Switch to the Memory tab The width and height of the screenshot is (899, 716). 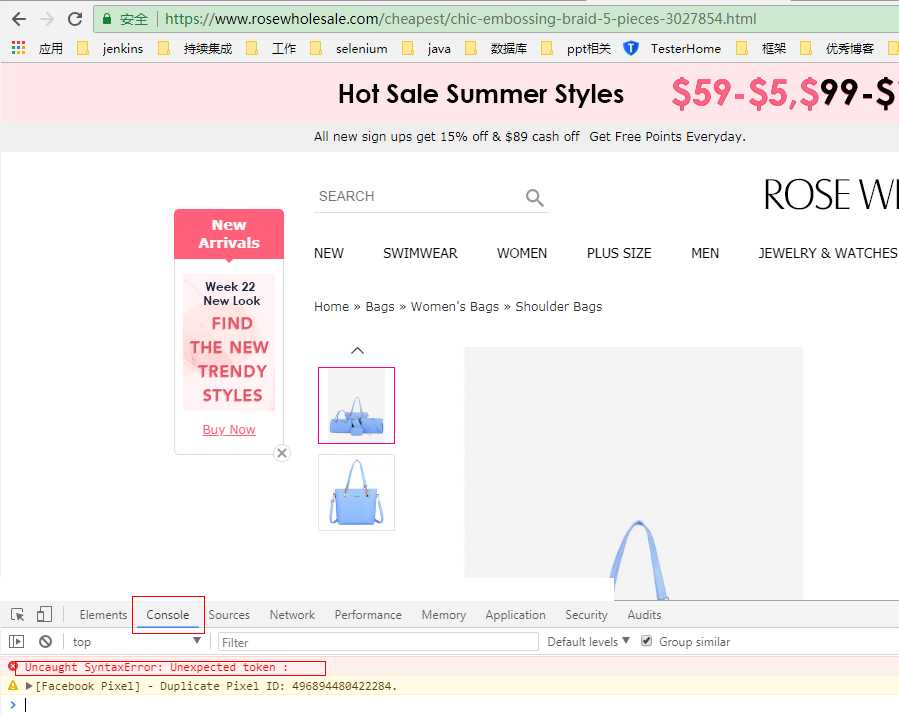pyautogui.click(x=443, y=615)
